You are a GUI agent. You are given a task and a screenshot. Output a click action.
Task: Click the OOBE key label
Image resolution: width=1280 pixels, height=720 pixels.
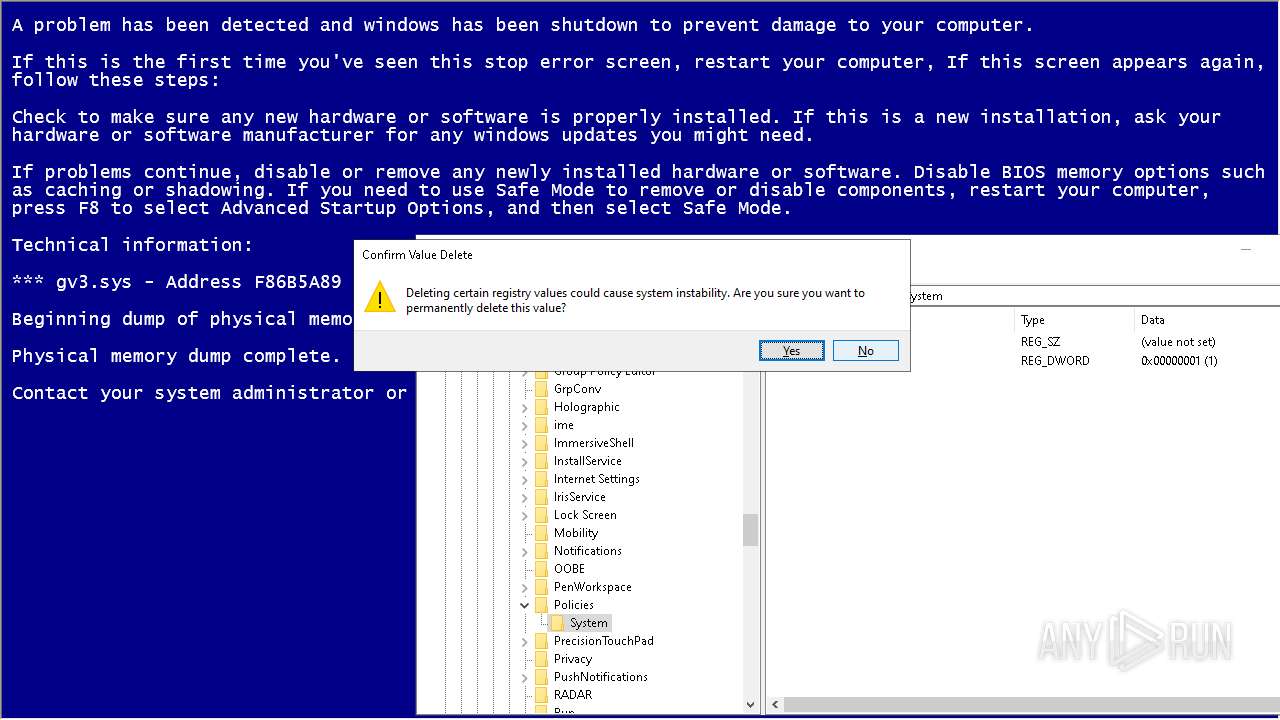(569, 569)
